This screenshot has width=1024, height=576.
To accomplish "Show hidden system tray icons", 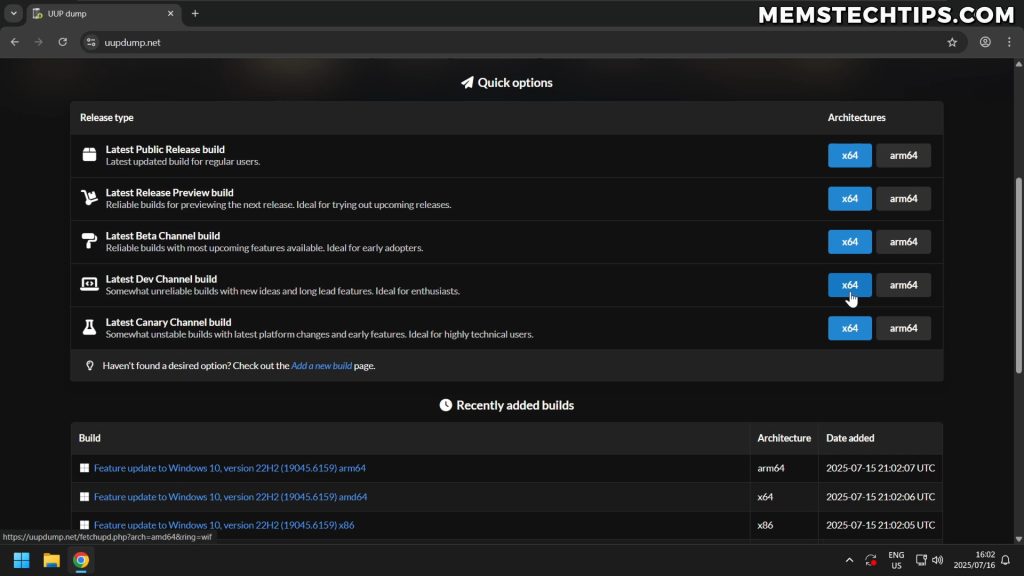I will tap(849, 560).
